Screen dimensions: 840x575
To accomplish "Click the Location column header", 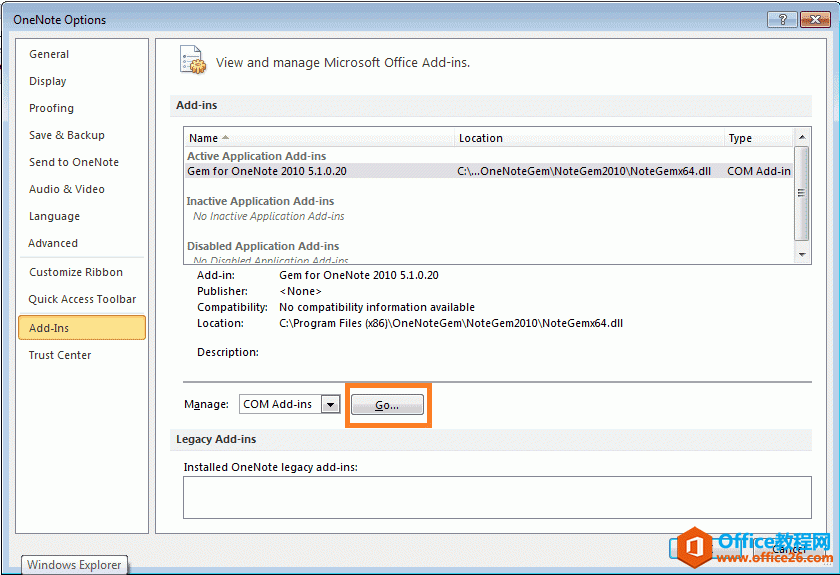I will 589,138.
